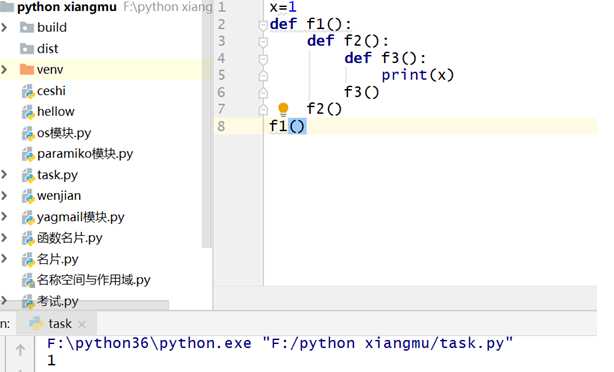Click the os模块.py file icon
614x372 pixels.
tap(28, 133)
